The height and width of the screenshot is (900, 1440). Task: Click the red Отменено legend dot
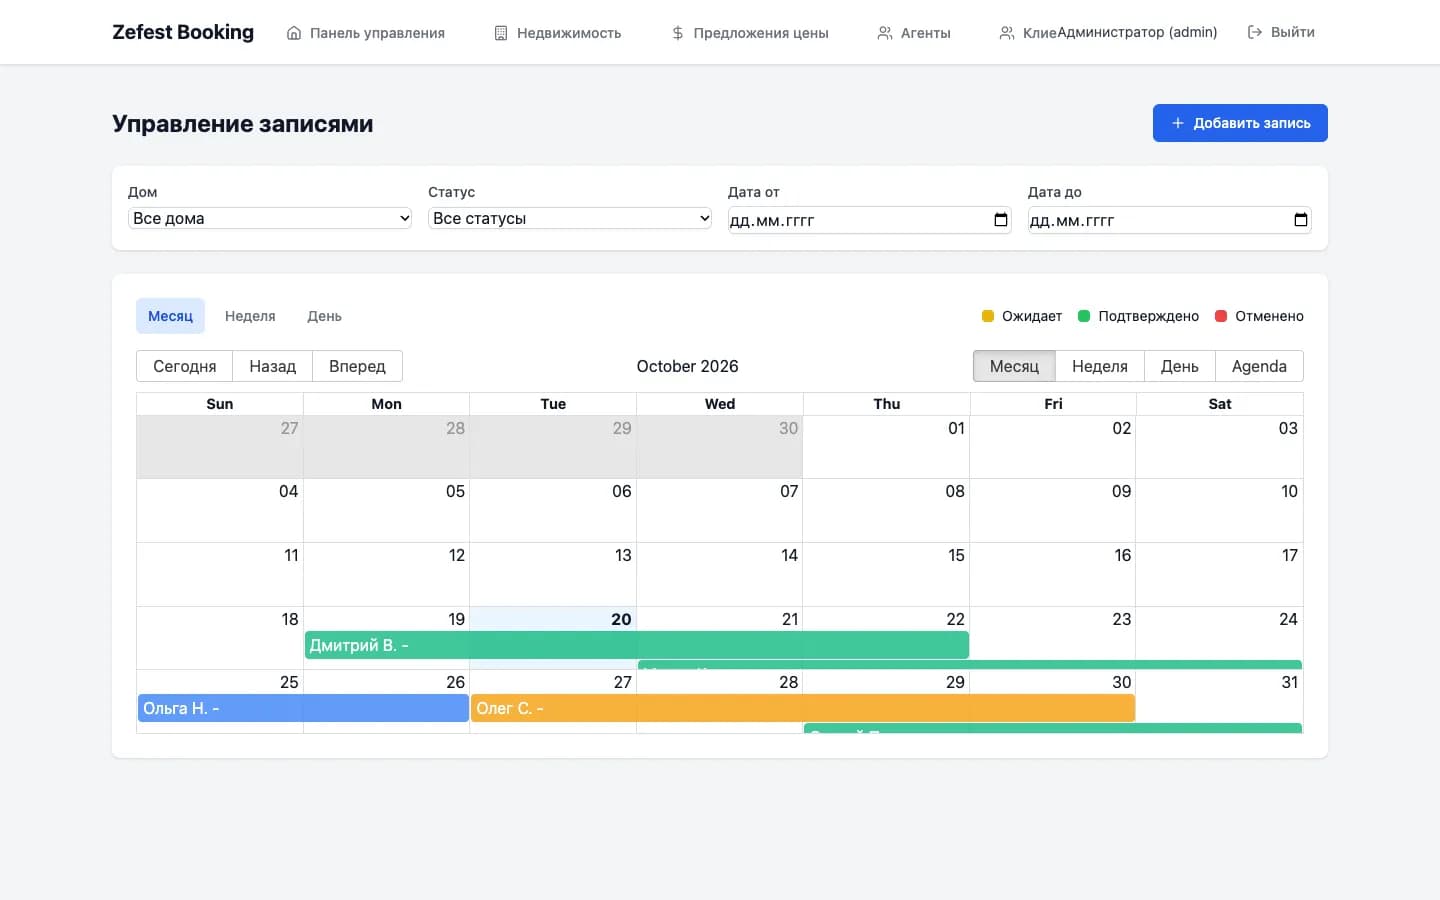click(x=1221, y=316)
